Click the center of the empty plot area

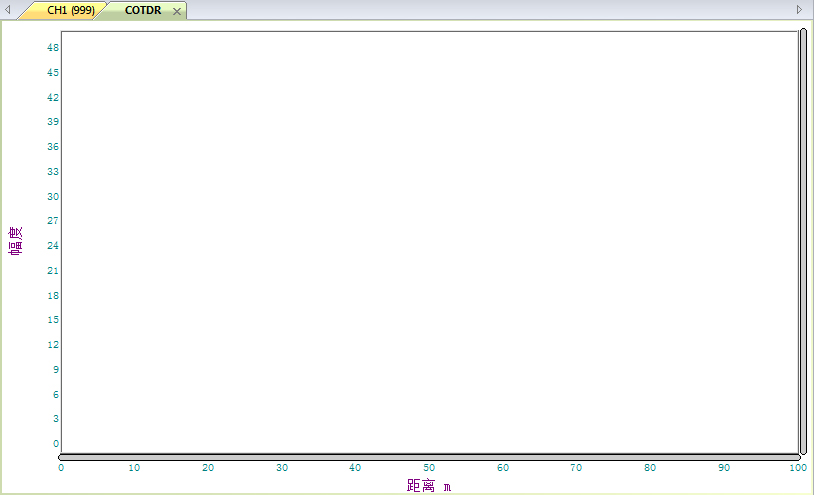coord(429,241)
